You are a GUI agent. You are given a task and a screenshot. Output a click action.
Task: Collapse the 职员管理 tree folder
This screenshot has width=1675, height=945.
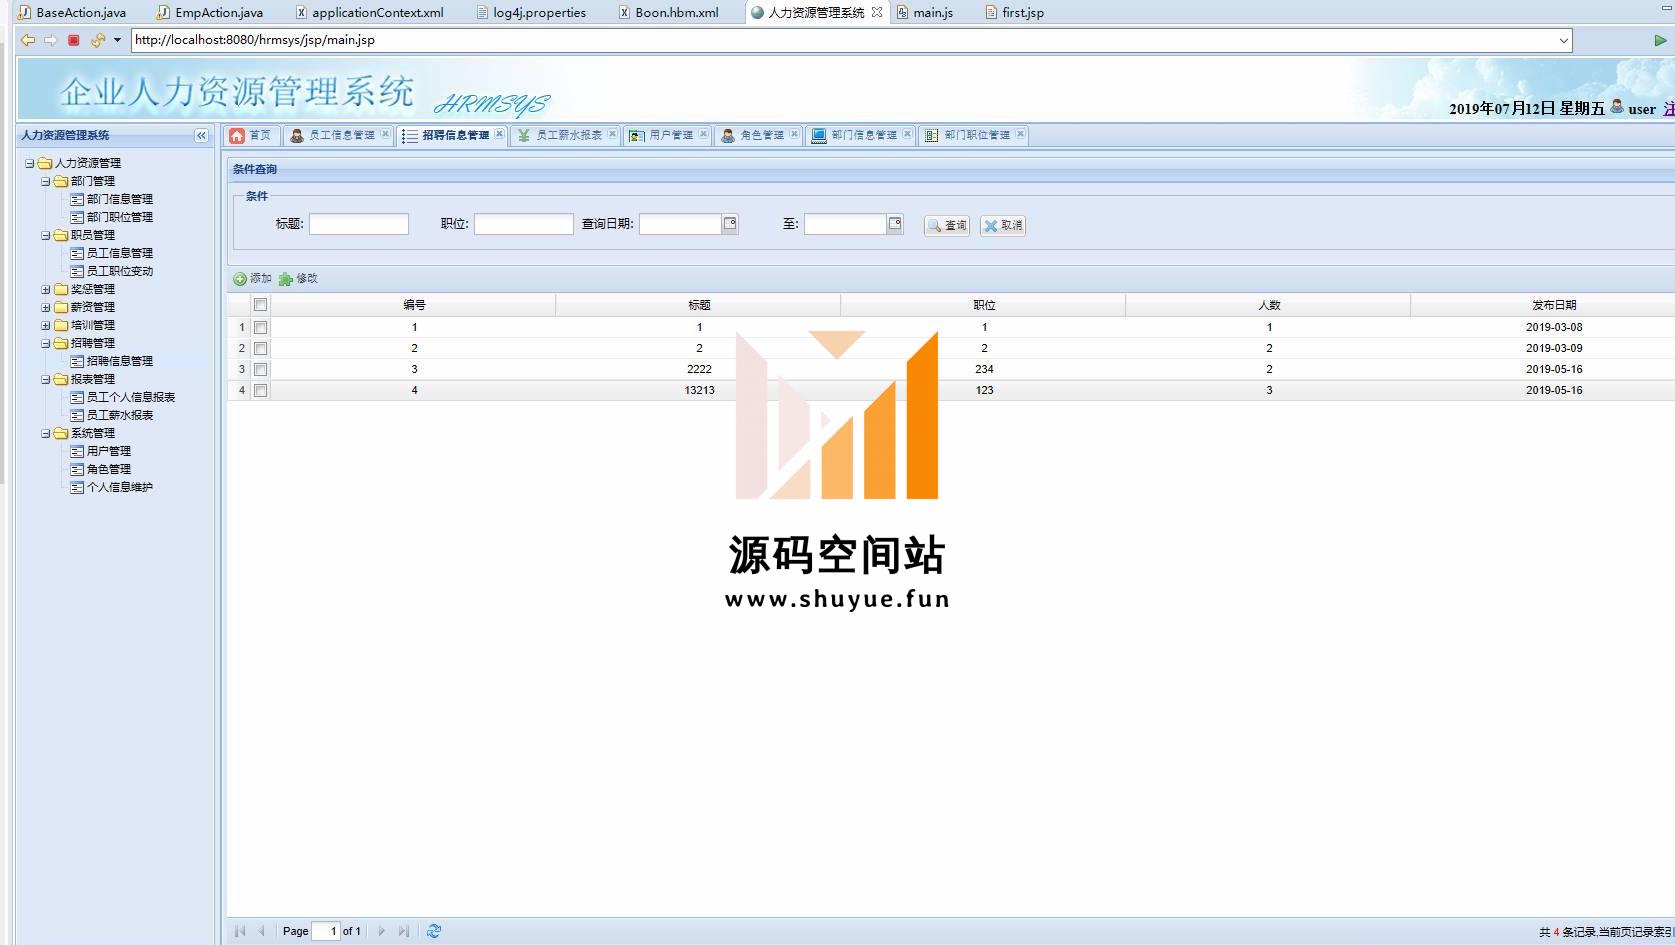pyautogui.click(x=46, y=235)
